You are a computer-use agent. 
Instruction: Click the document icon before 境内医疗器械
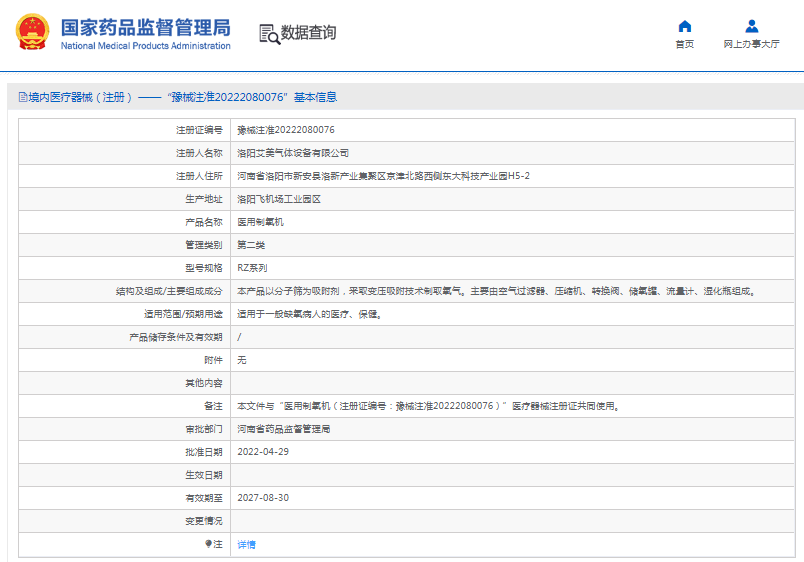(23, 97)
